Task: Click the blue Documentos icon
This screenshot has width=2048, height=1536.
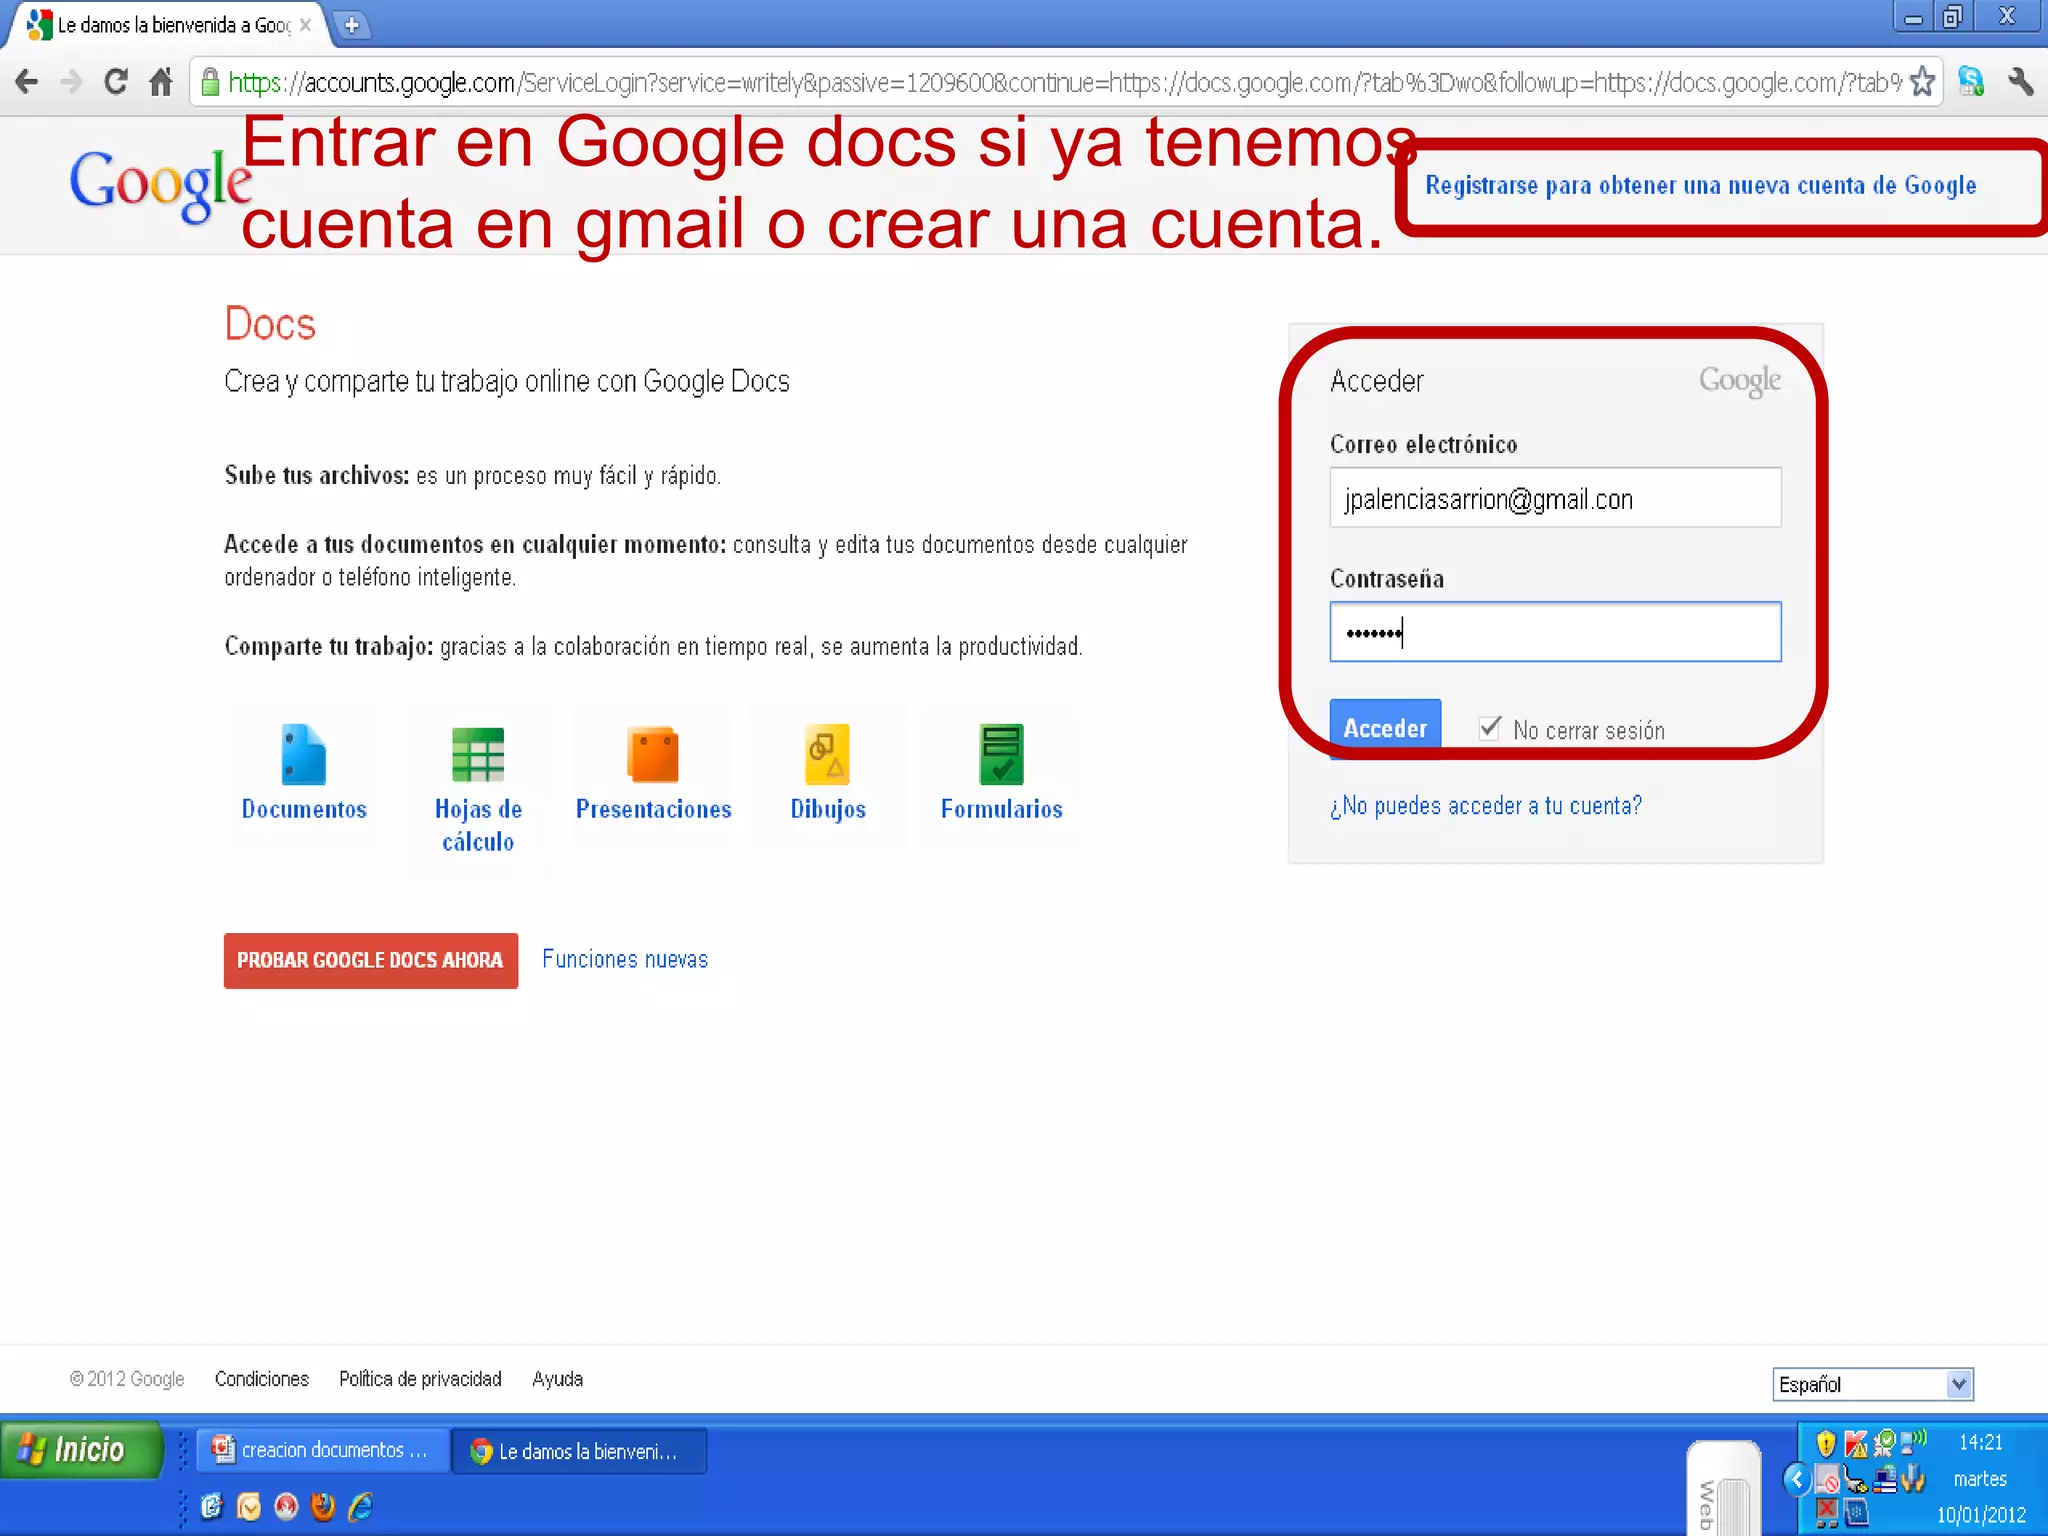Action: (303, 754)
